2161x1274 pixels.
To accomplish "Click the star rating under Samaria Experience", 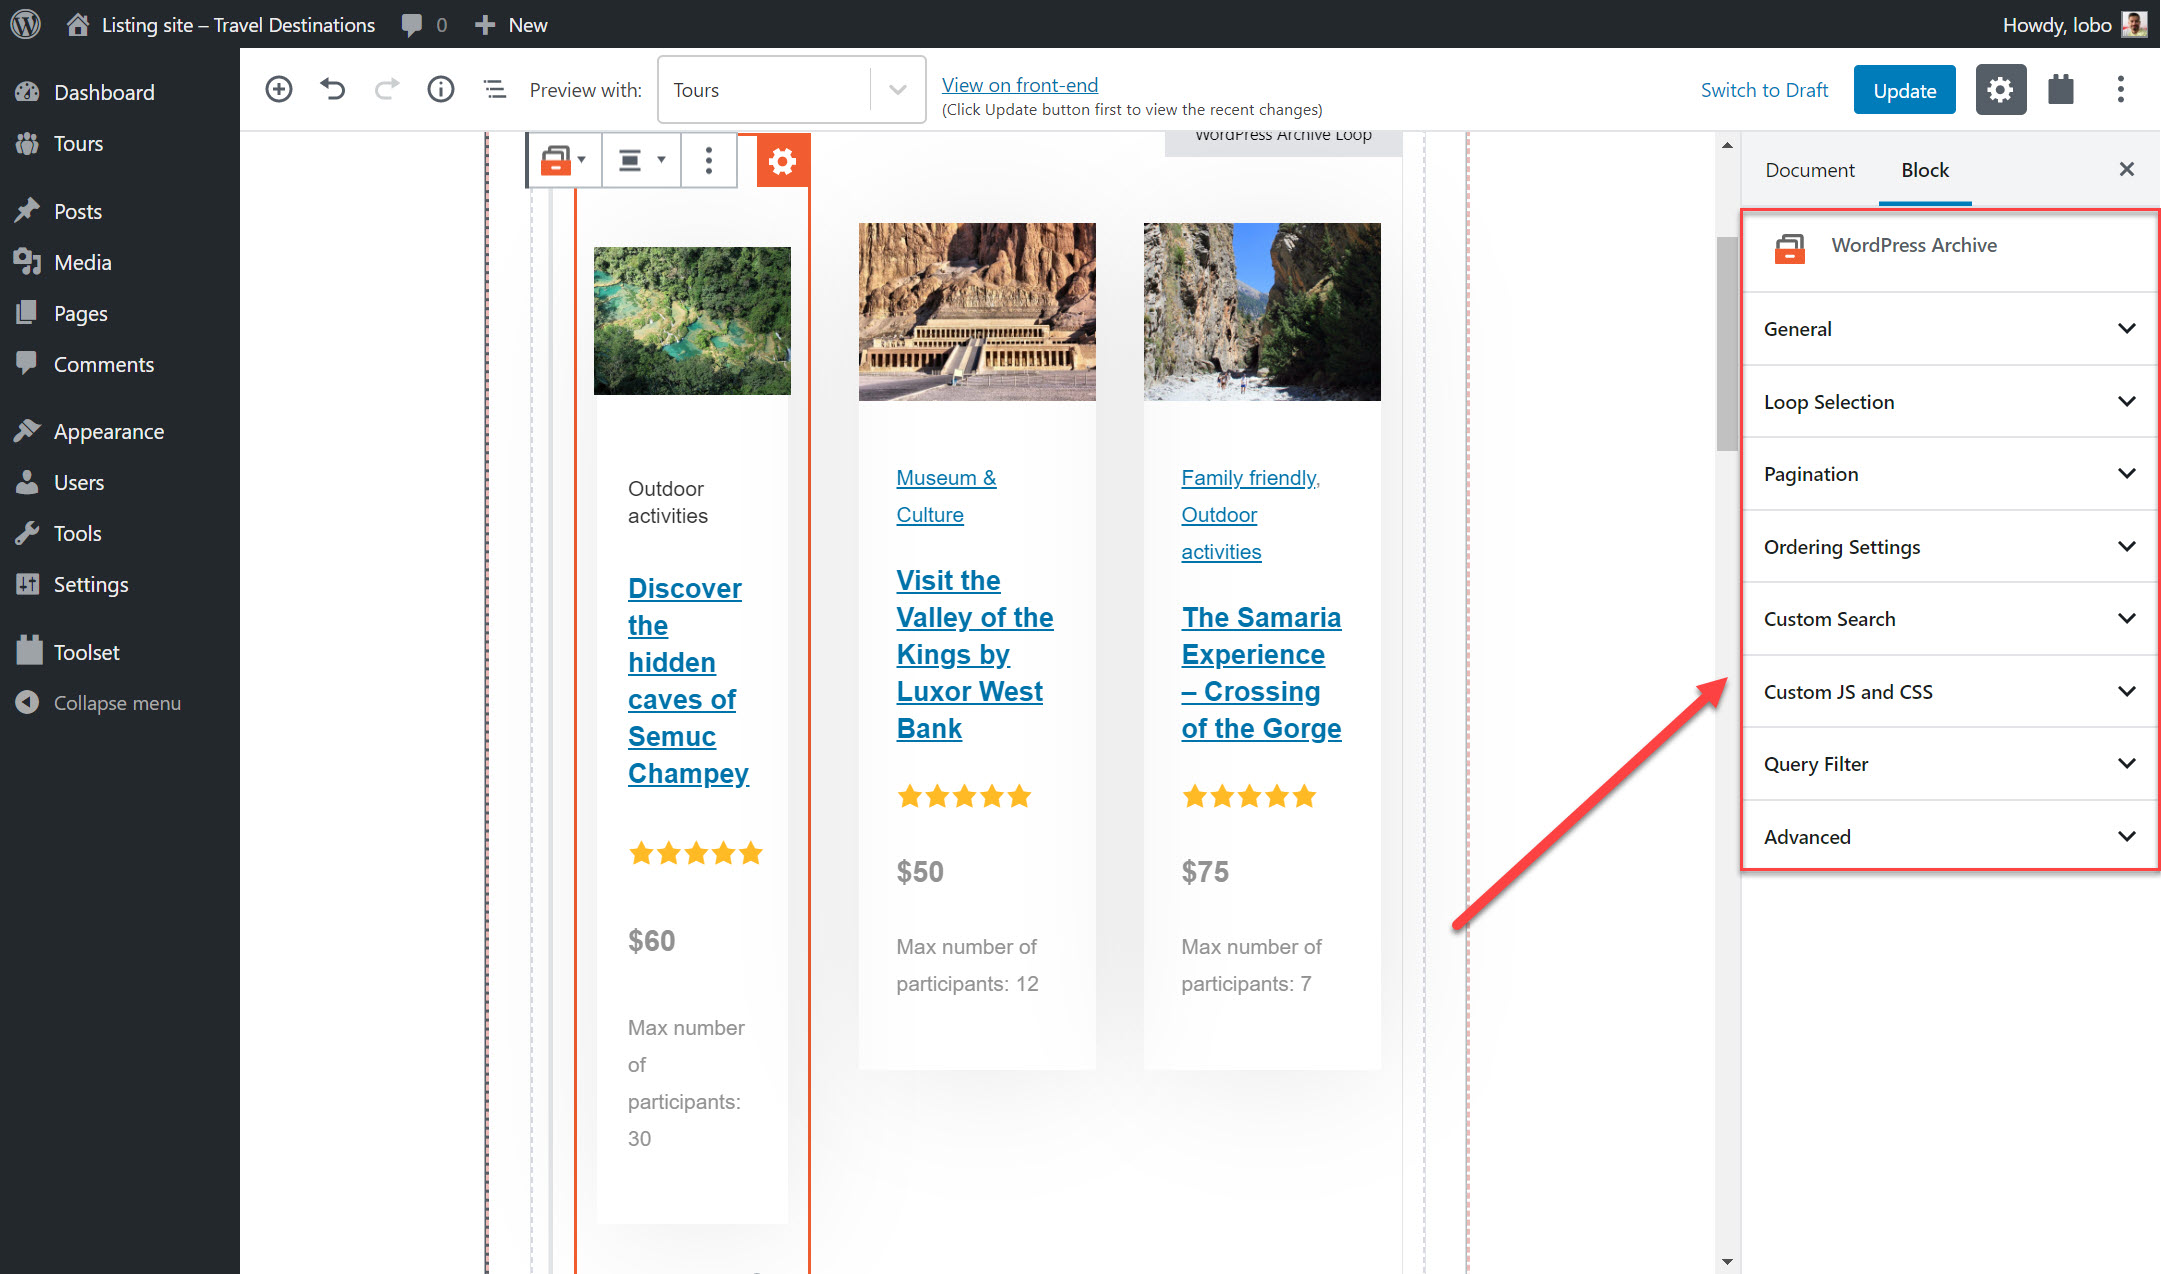I will (x=1249, y=796).
